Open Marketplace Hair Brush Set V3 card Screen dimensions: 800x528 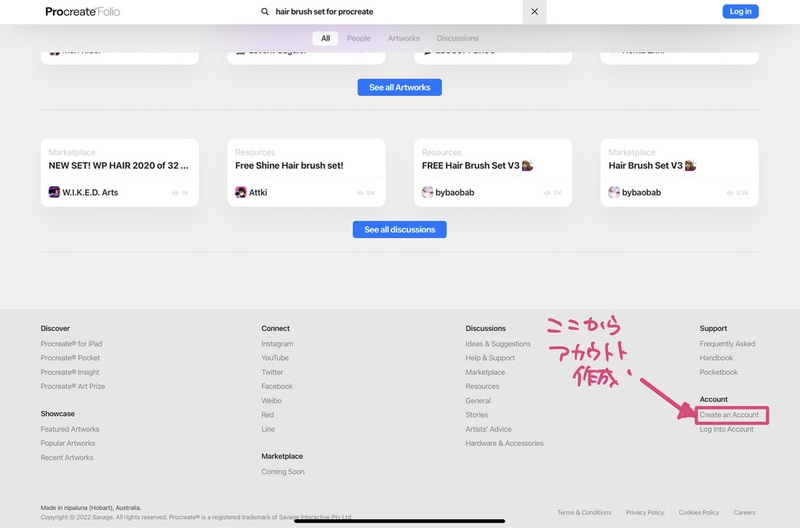pos(680,172)
